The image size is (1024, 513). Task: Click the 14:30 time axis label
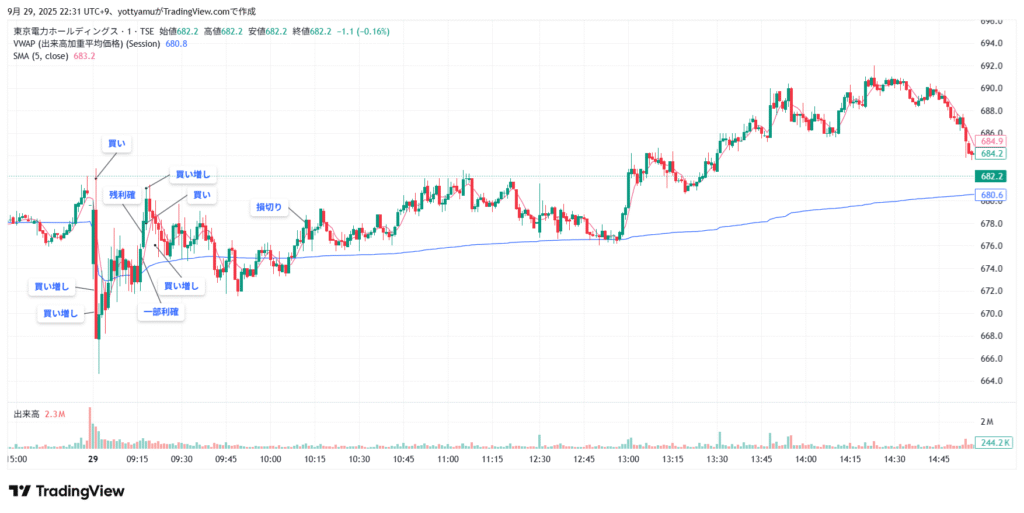pos(895,459)
